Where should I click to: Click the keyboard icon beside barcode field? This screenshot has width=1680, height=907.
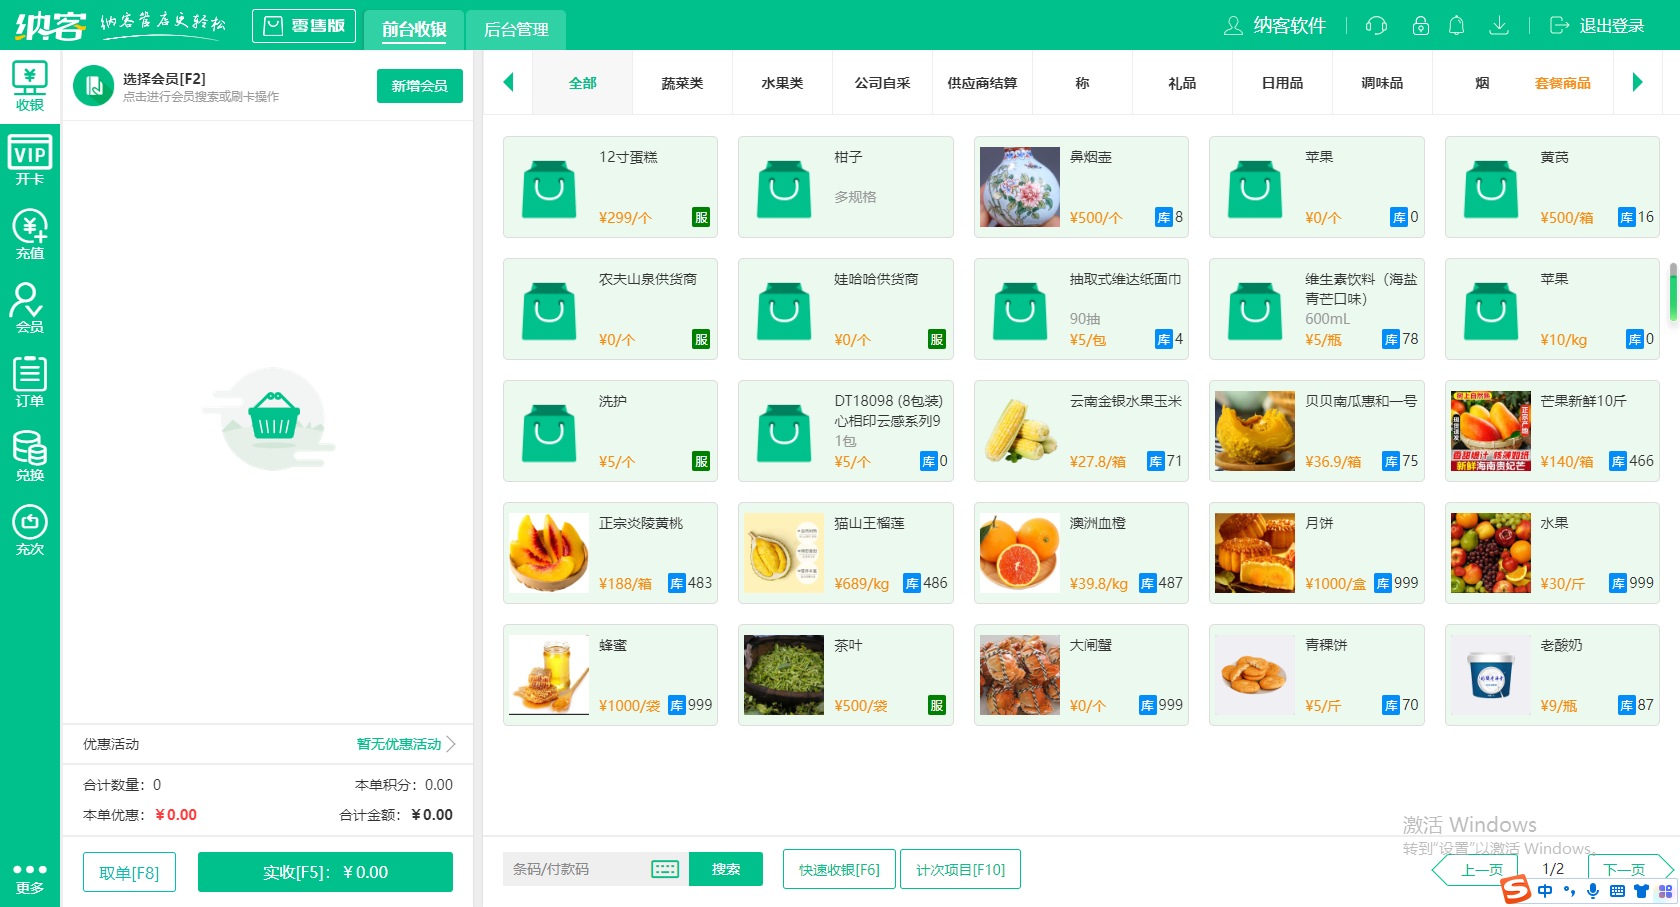click(x=665, y=869)
